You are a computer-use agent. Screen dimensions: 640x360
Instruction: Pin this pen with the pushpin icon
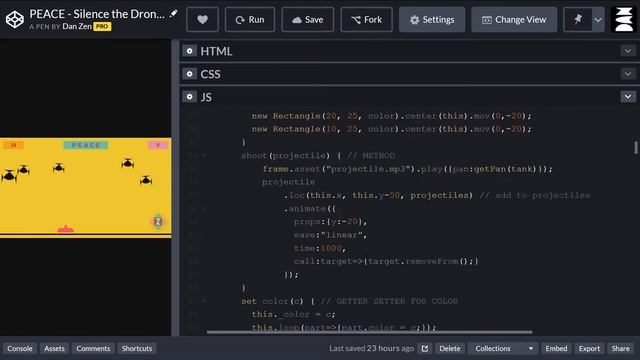pyautogui.click(x=578, y=20)
